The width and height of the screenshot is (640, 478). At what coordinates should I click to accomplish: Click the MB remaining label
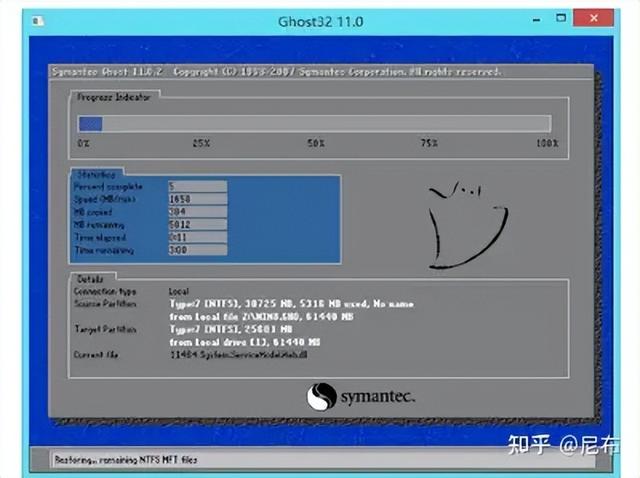click(x=99, y=225)
